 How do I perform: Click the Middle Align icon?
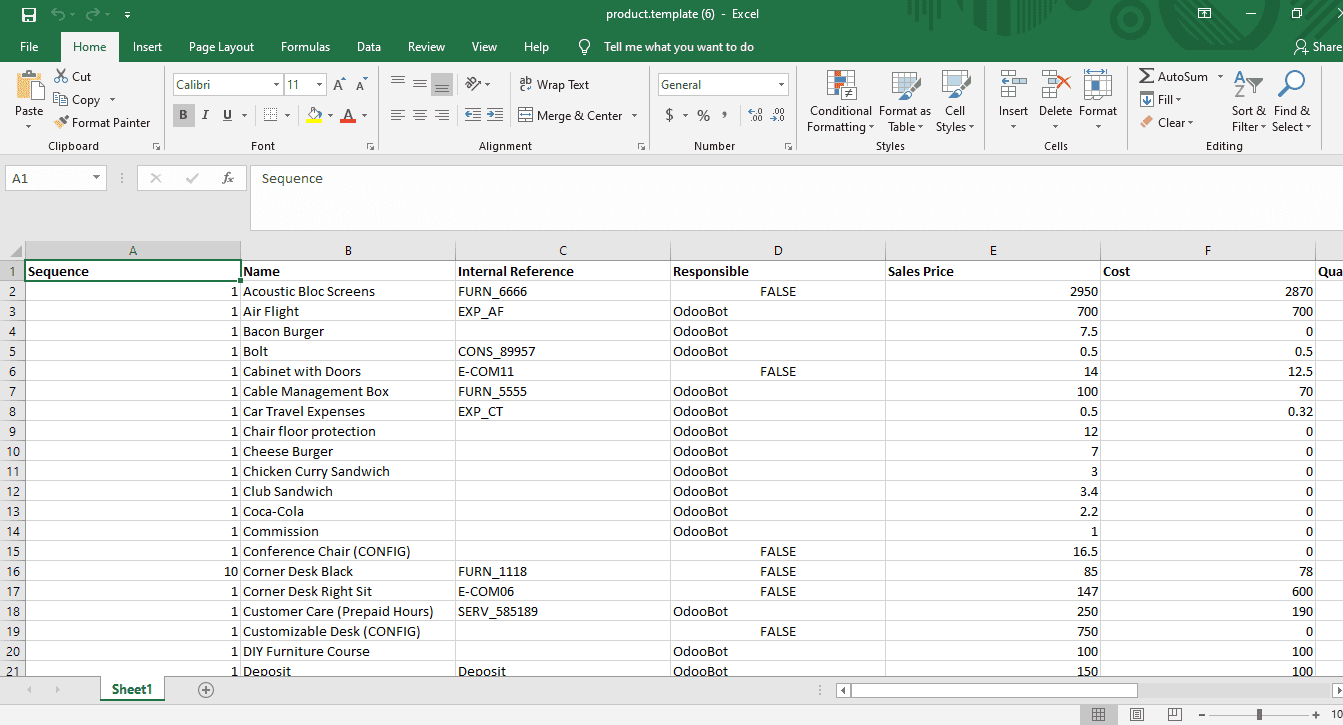420,84
